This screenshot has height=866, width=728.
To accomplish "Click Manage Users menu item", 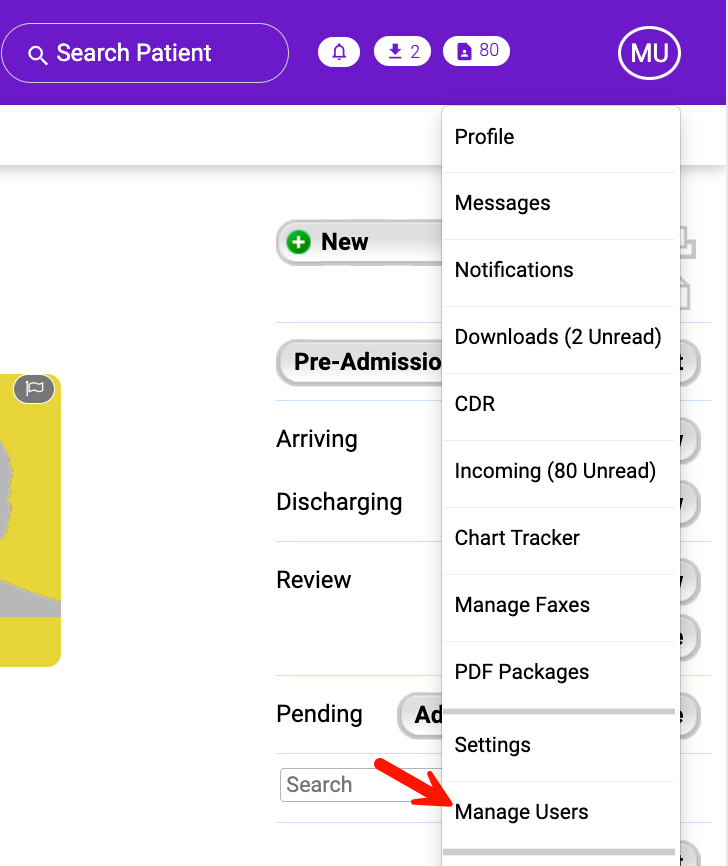I will [521, 812].
